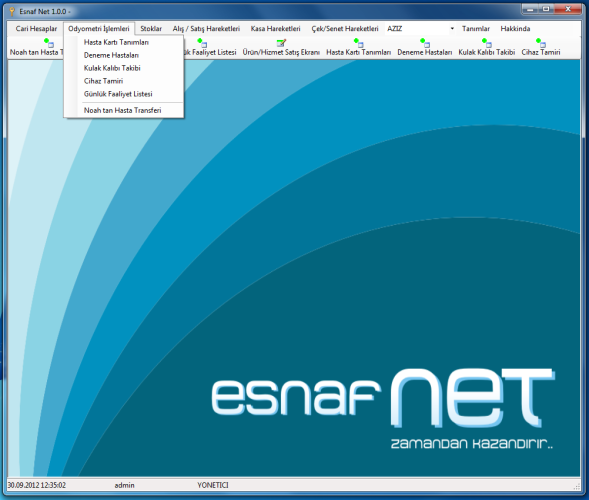Open the Hakkında menu

(x=515, y=29)
